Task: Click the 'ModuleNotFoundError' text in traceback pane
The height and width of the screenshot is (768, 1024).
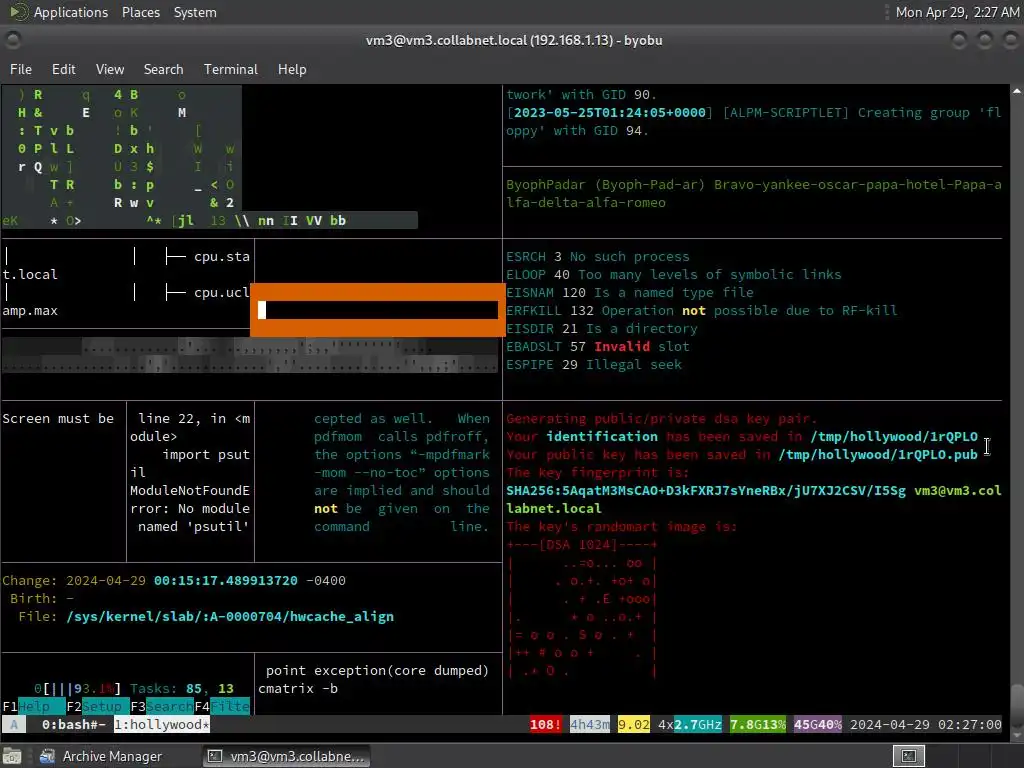Action: [x=189, y=500]
